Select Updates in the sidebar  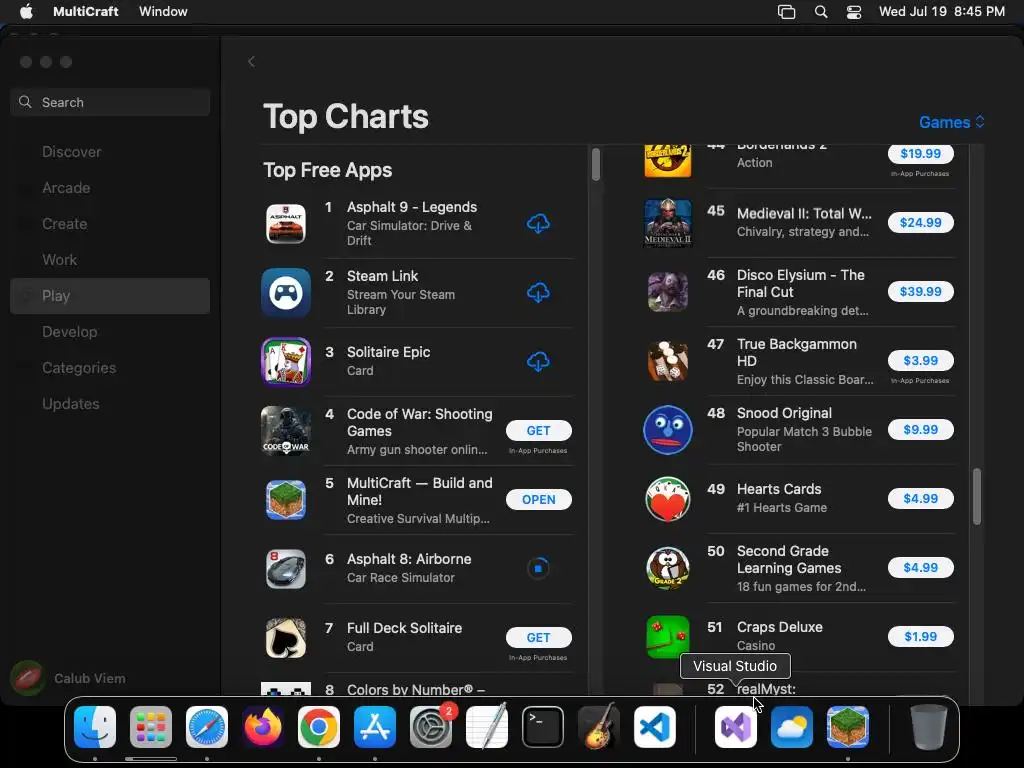[110, 404]
